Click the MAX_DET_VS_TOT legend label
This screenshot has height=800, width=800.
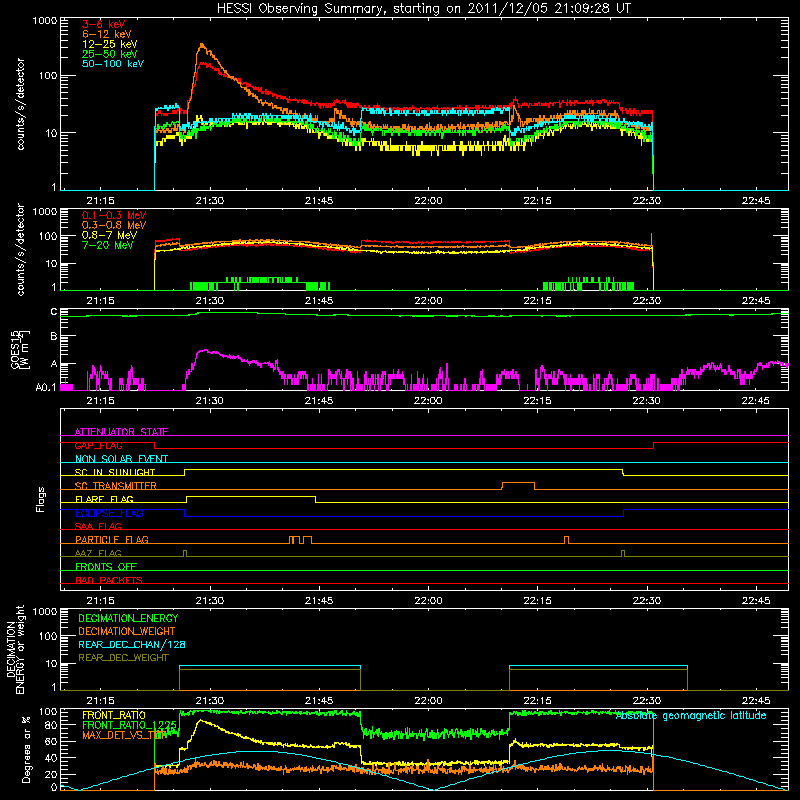[x=124, y=735]
